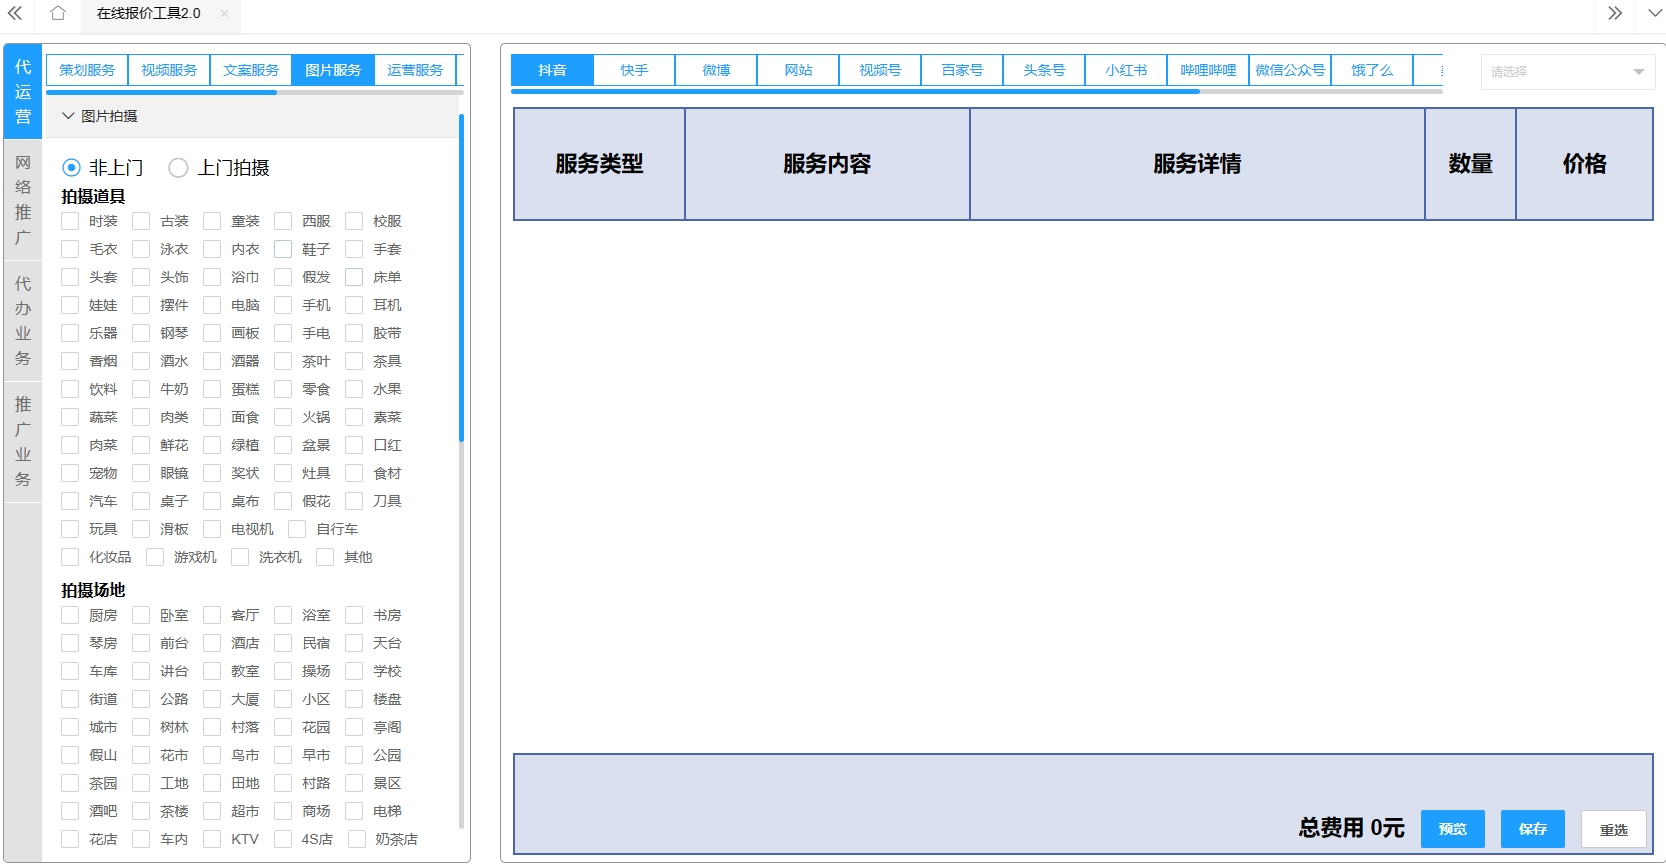The image size is (1666, 864).
Task: Open the 小红书 platform tab
Action: point(1125,70)
